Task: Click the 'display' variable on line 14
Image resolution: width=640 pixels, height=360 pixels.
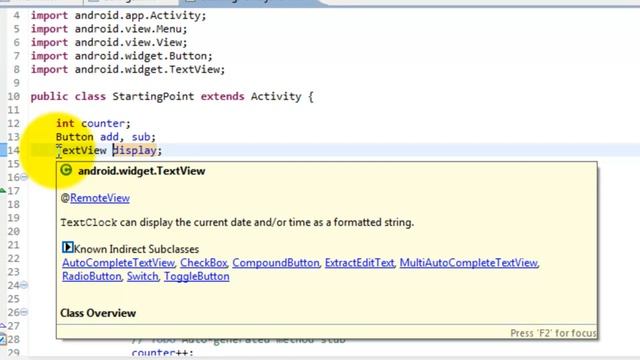Action: point(134,150)
